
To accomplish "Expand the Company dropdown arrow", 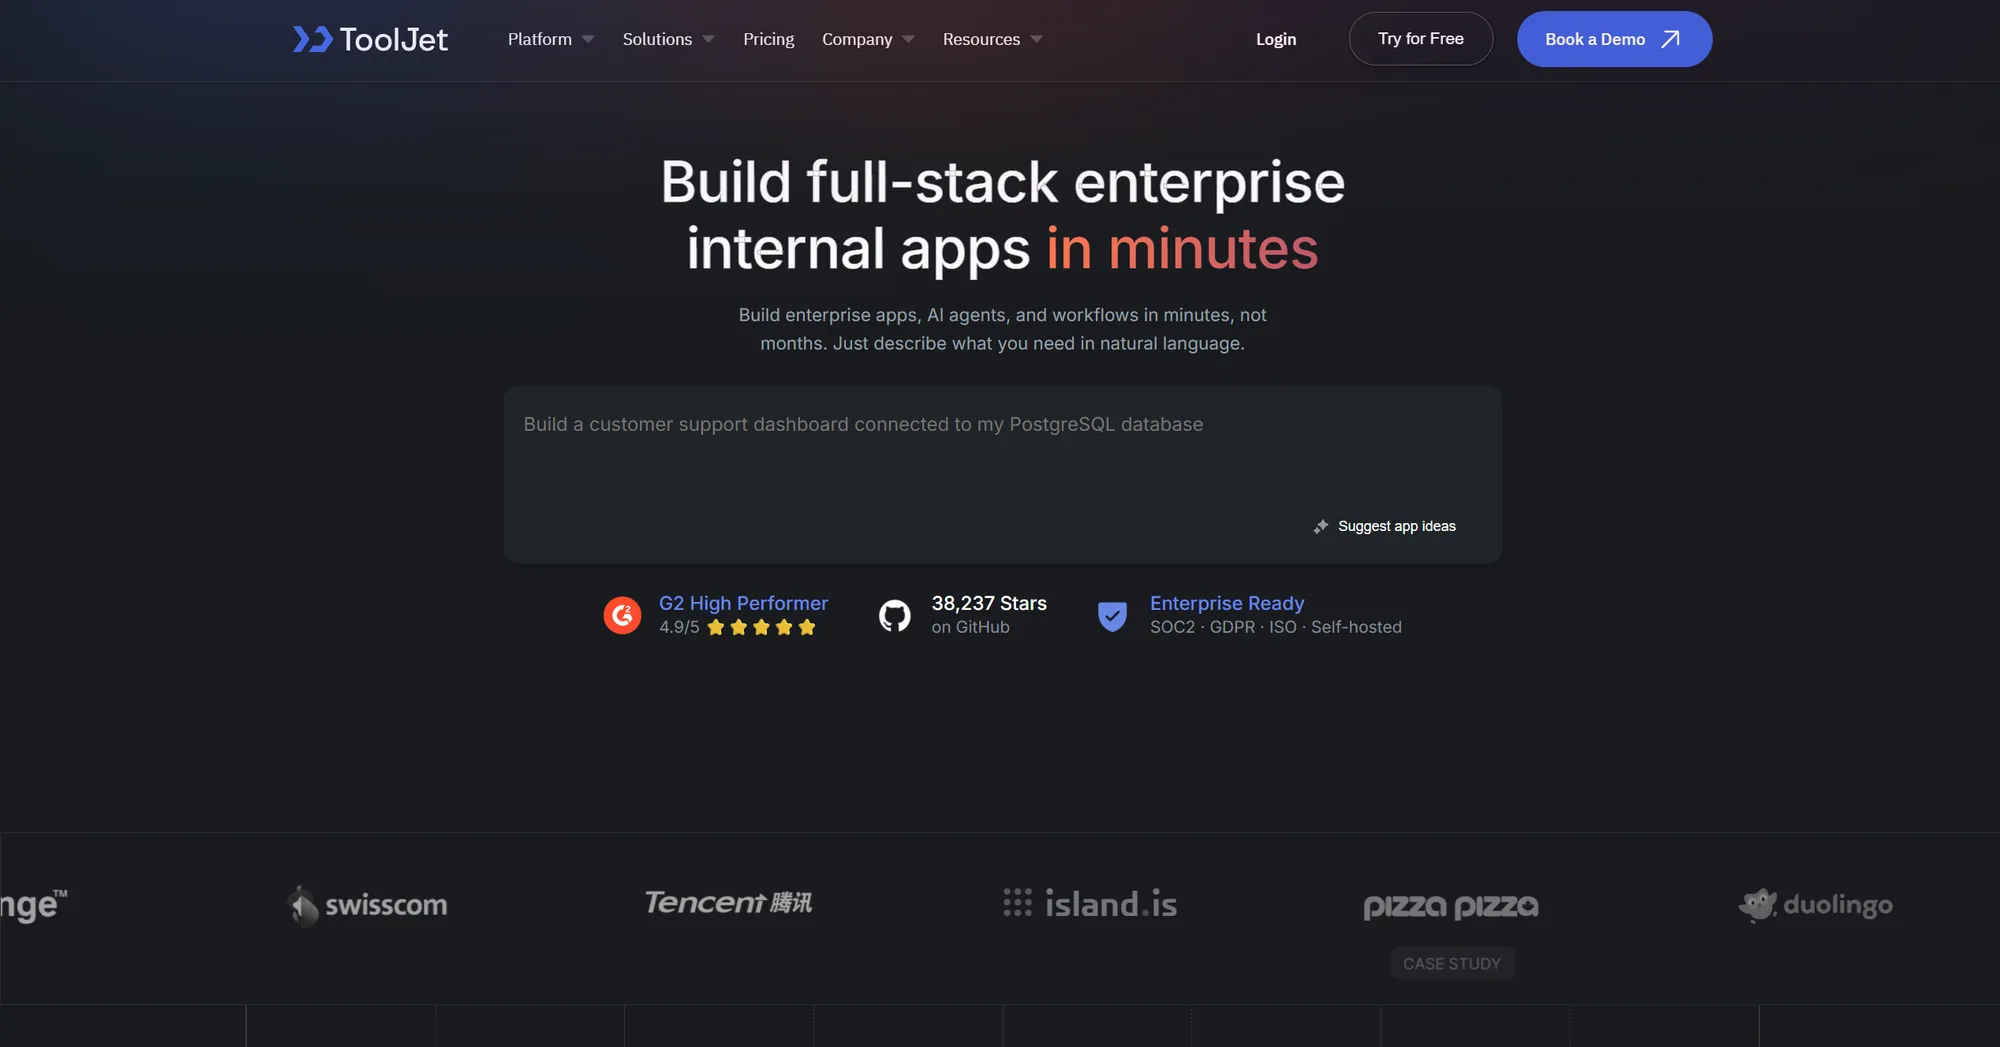I will pyautogui.click(x=908, y=39).
